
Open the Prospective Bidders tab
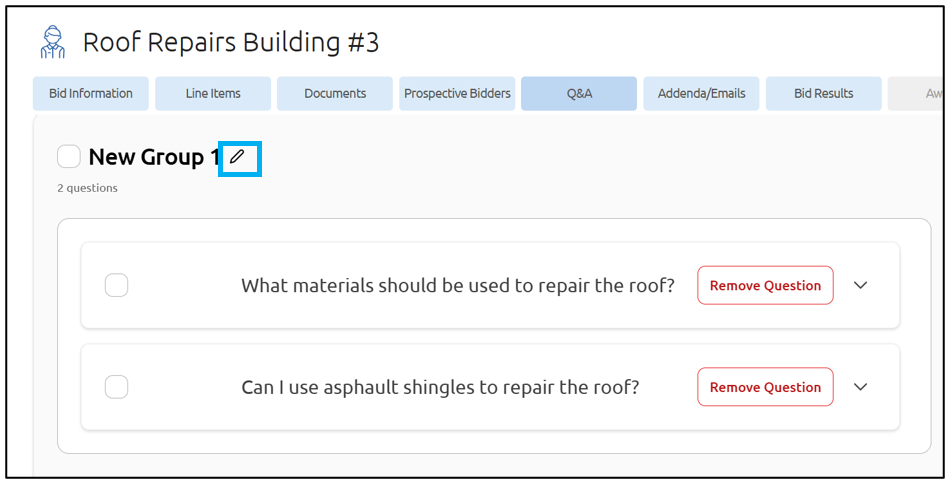pyautogui.click(x=457, y=94)
